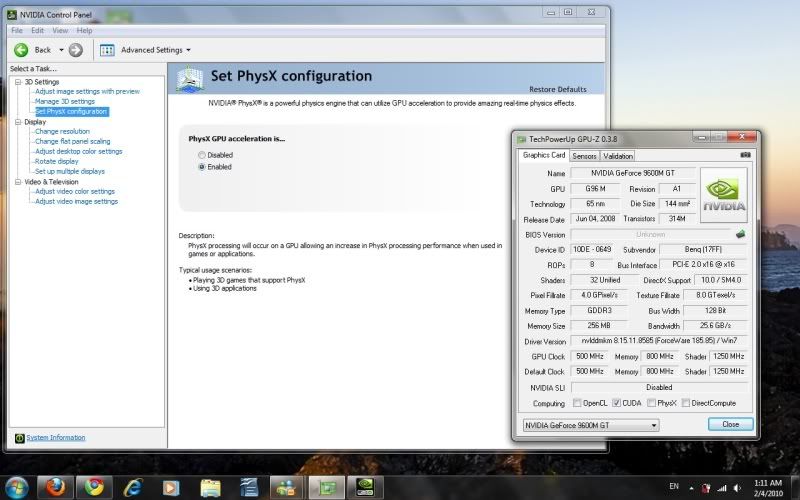Open Adjust desktop color settings

79,152
